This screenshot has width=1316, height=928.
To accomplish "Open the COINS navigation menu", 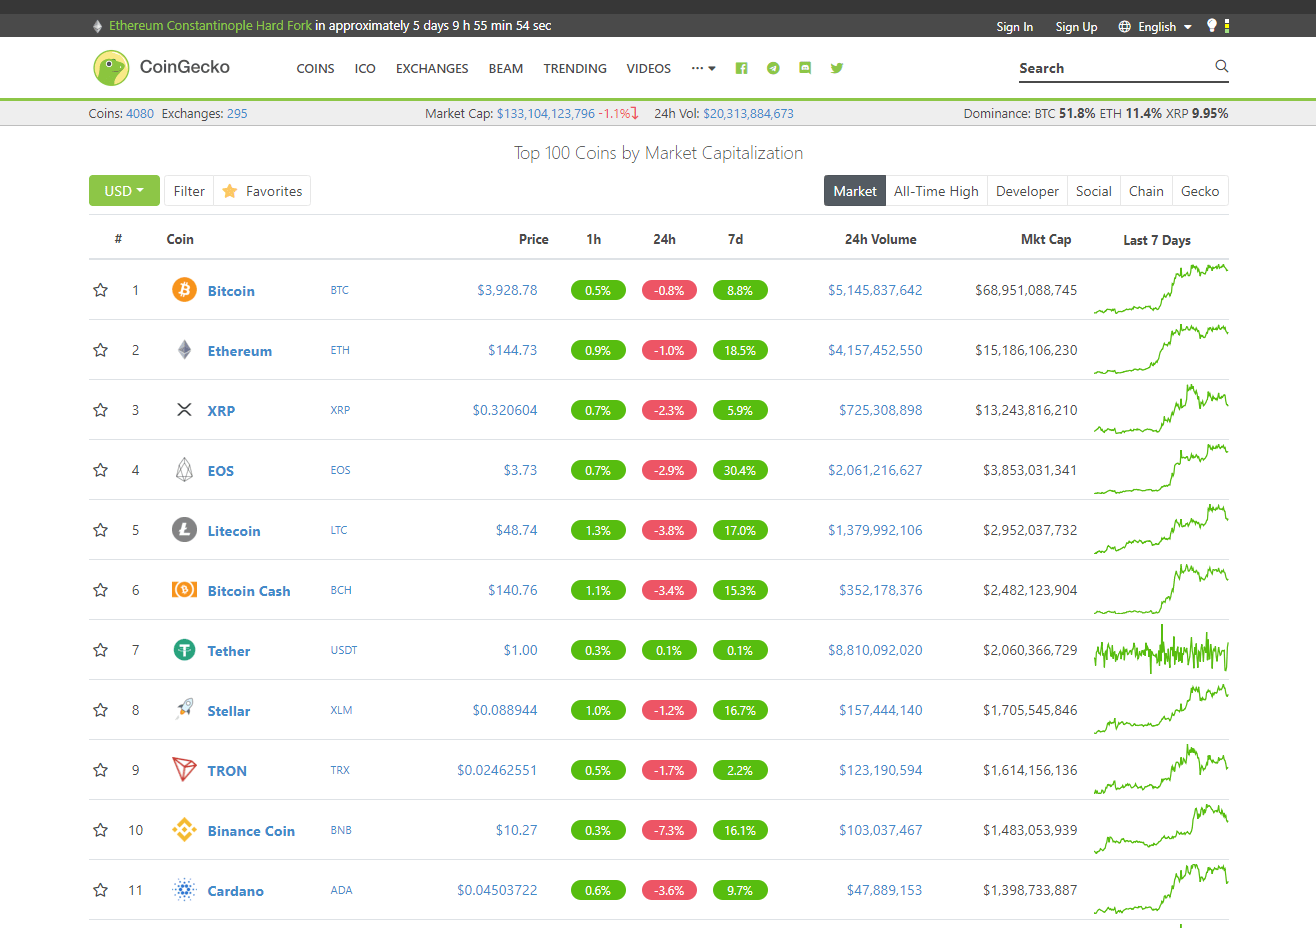I will [316, 68].
